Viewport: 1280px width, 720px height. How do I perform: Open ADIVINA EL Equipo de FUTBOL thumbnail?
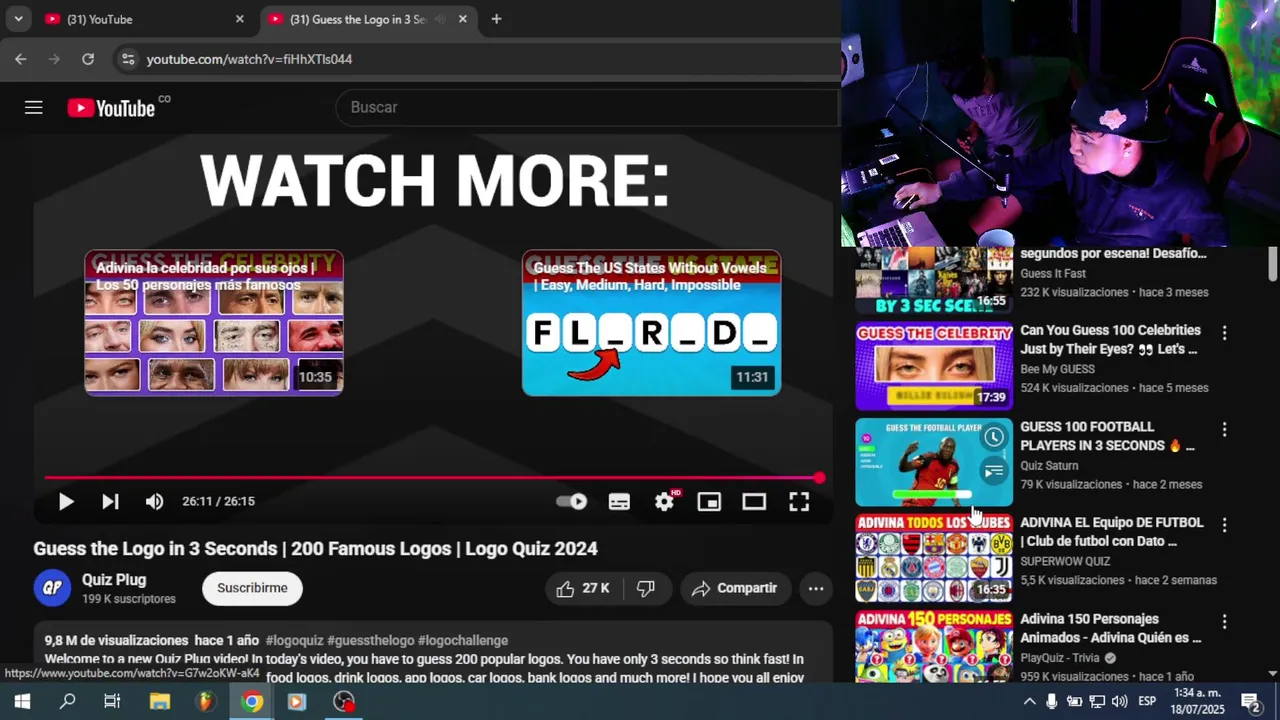(934, 558)
